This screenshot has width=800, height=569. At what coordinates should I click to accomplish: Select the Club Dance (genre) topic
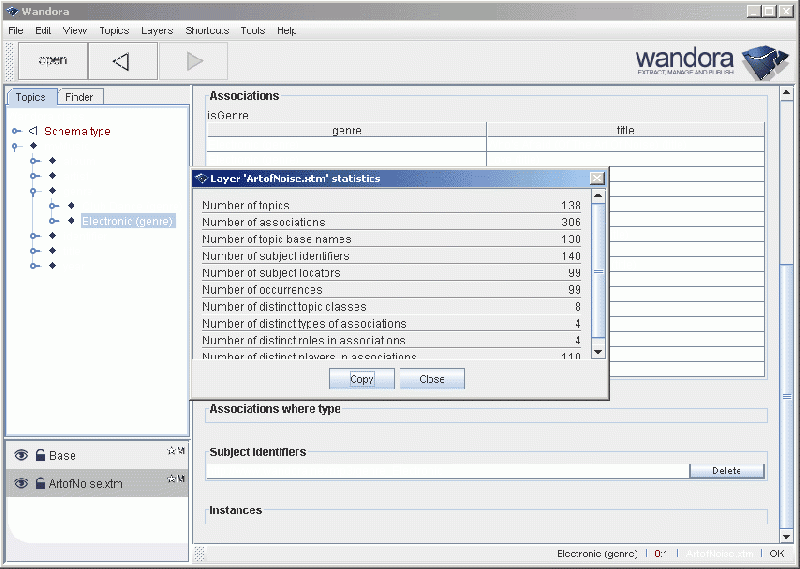coord(132,206)
